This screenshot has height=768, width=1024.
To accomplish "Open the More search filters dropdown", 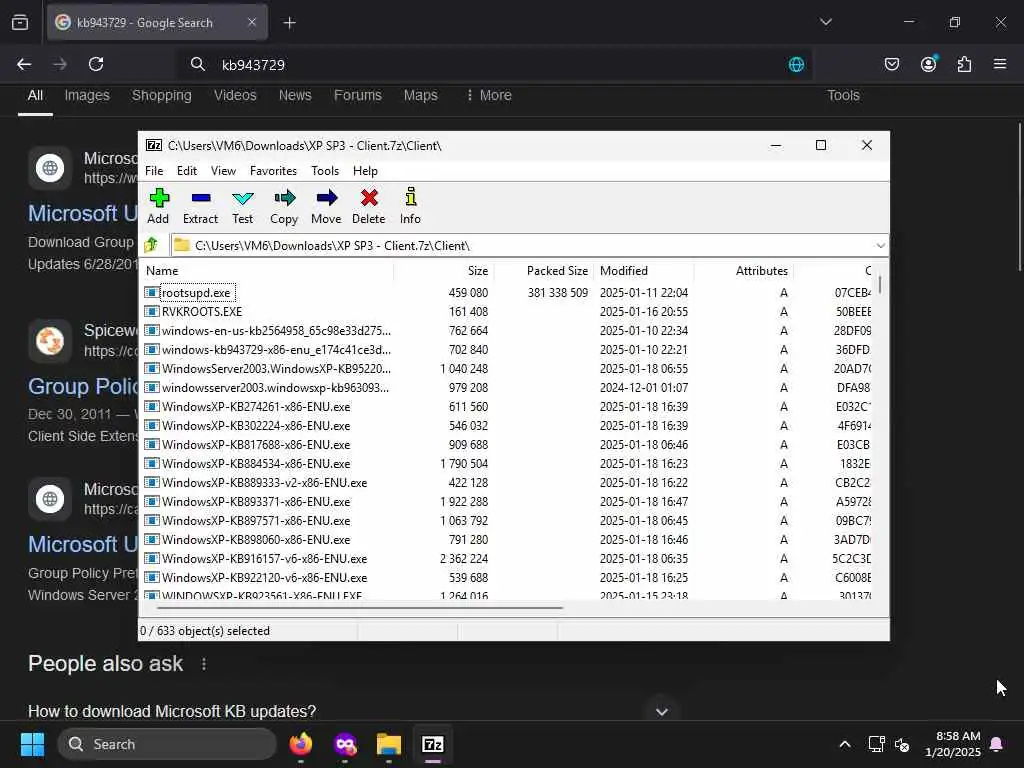I will click(x=488, y=95).
